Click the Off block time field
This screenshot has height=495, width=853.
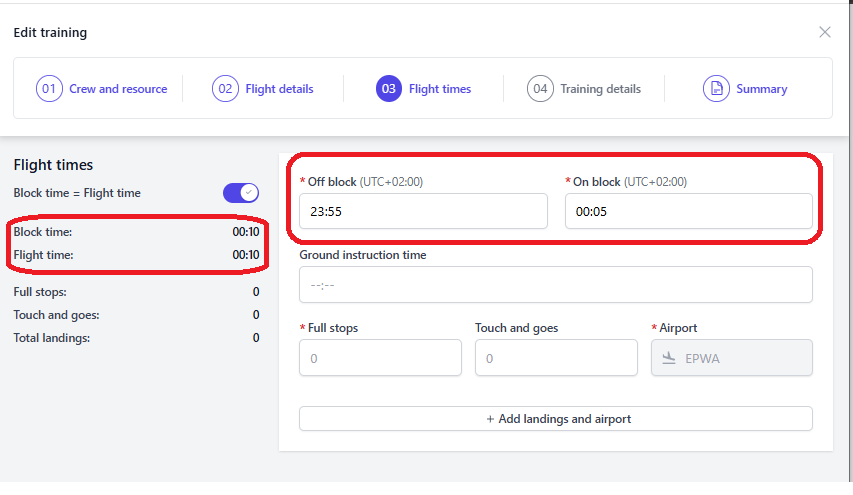pyautogui.click(x=423, y=211)
